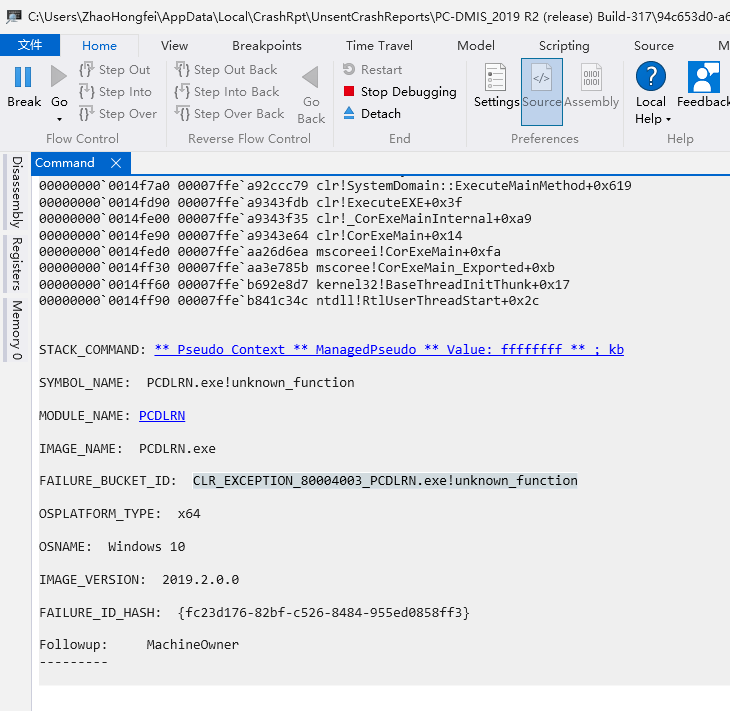Click the Step Over button
Screen dimensions: 730x711
tap(117, 114)
